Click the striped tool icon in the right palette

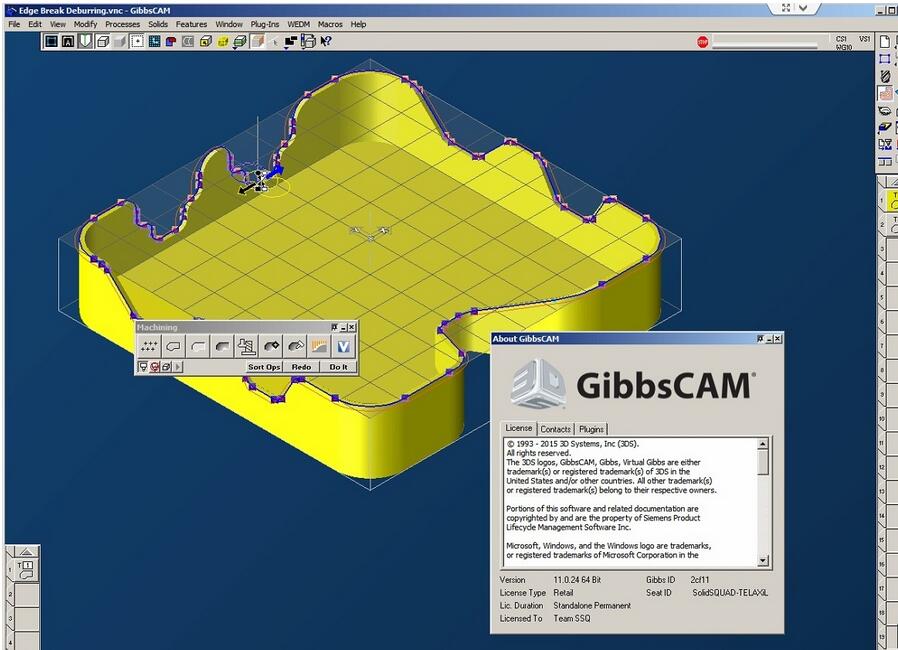coord(885,76)
